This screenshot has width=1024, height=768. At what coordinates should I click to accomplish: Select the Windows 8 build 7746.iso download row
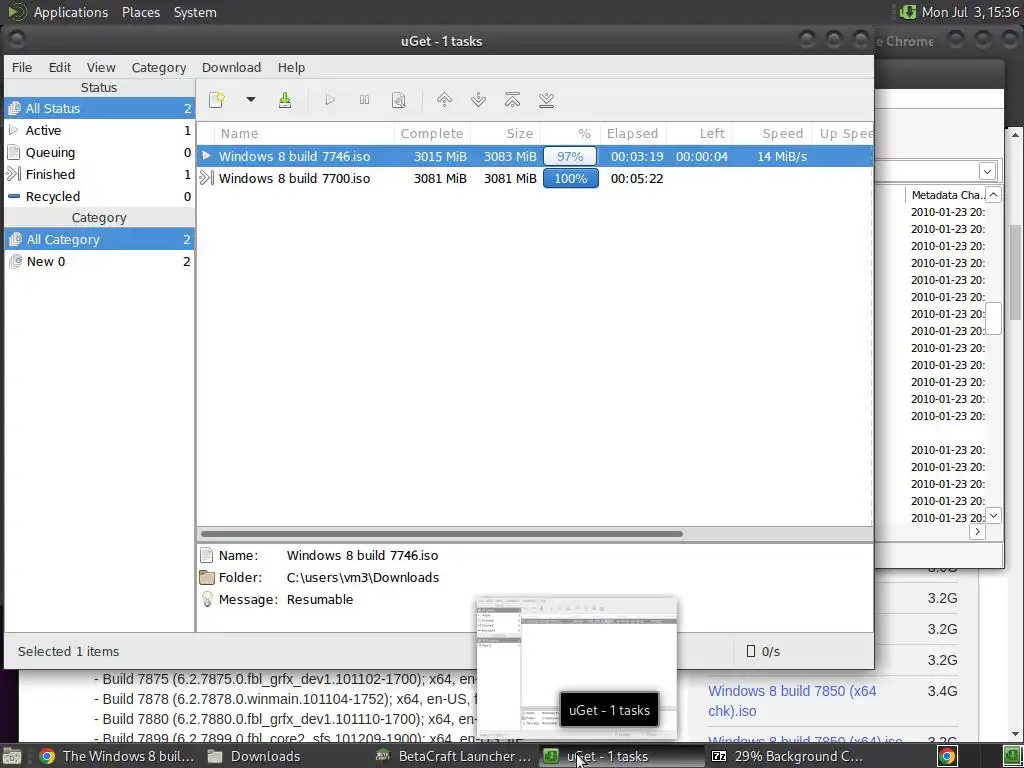click(534, 157)
